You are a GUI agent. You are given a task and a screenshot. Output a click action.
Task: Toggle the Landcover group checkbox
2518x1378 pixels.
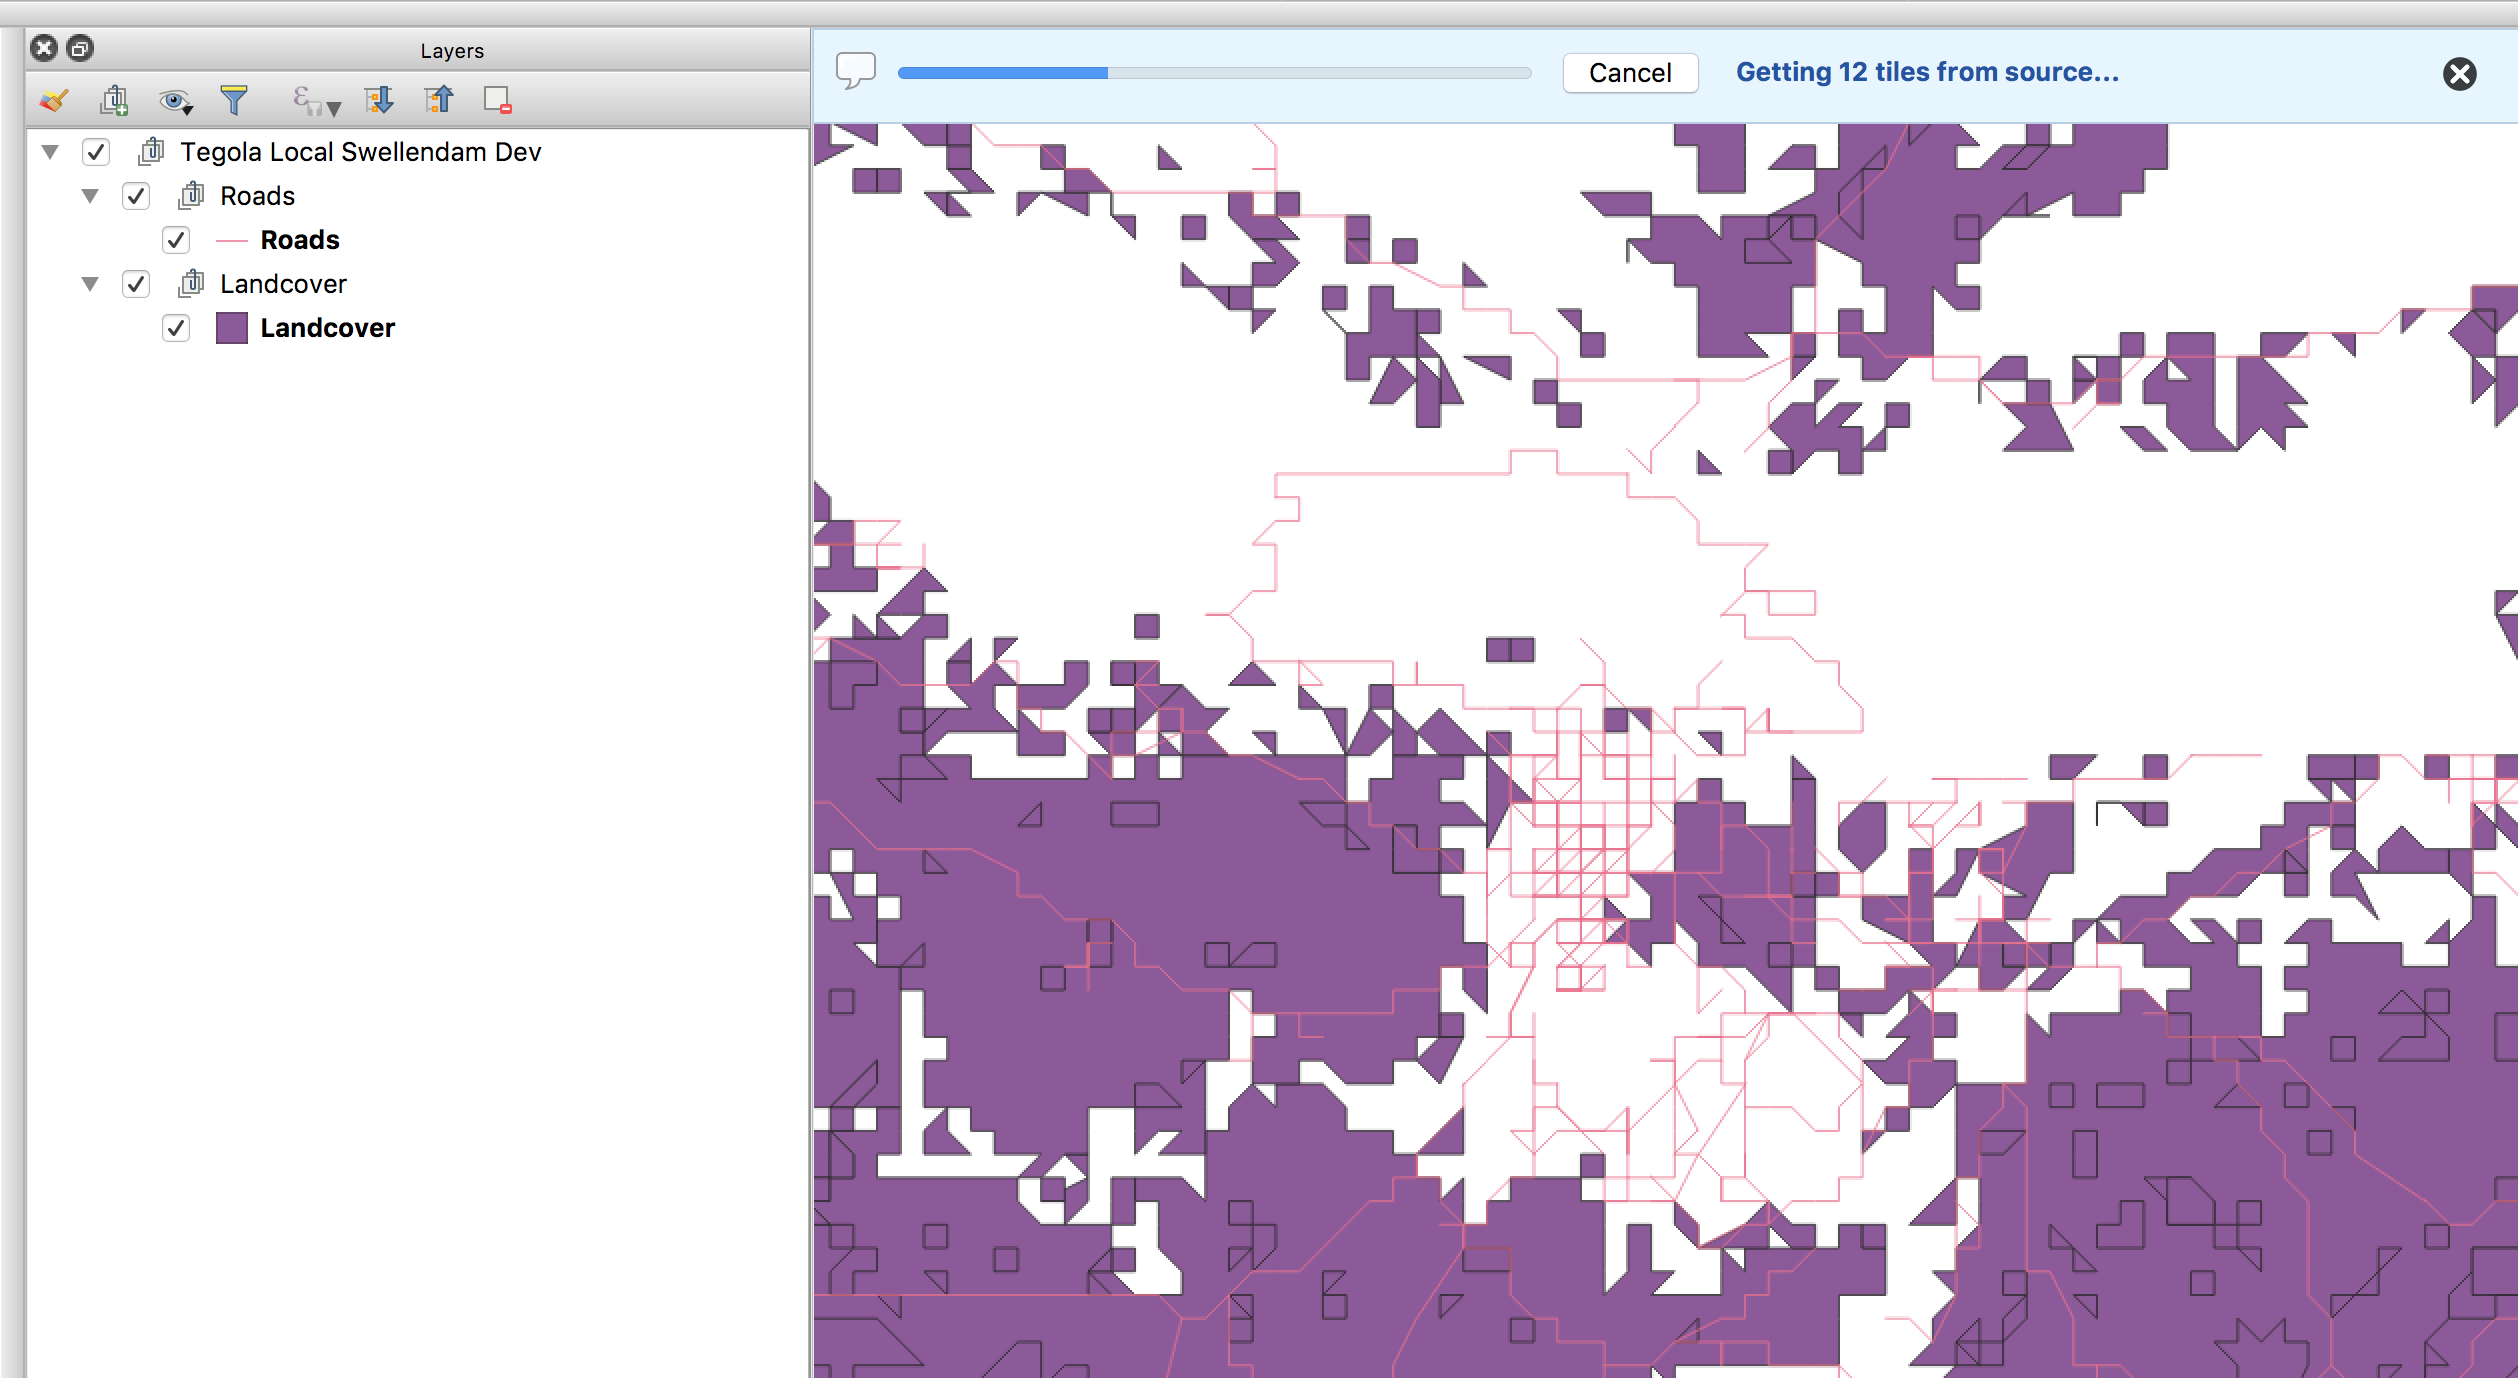coord(136,284)
